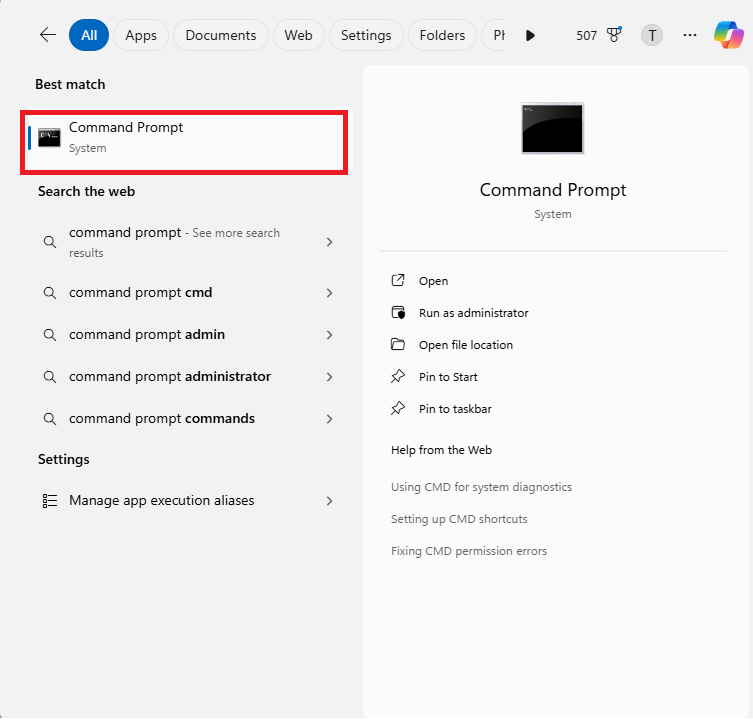Open 'Setting up CMD shortcuts' help link
Image resolution: width=753 pixels, height=720 pixels.
pyautogui.click(x=459, y=519)
